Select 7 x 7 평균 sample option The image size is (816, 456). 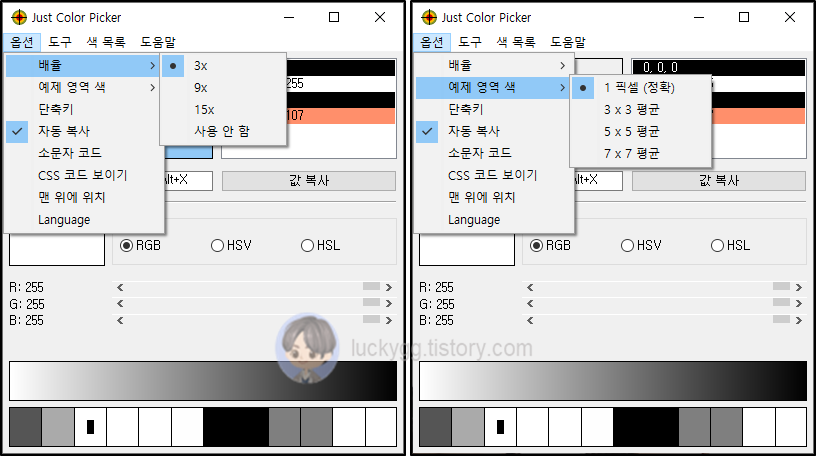pyautogui.click(x=641, y=154)
